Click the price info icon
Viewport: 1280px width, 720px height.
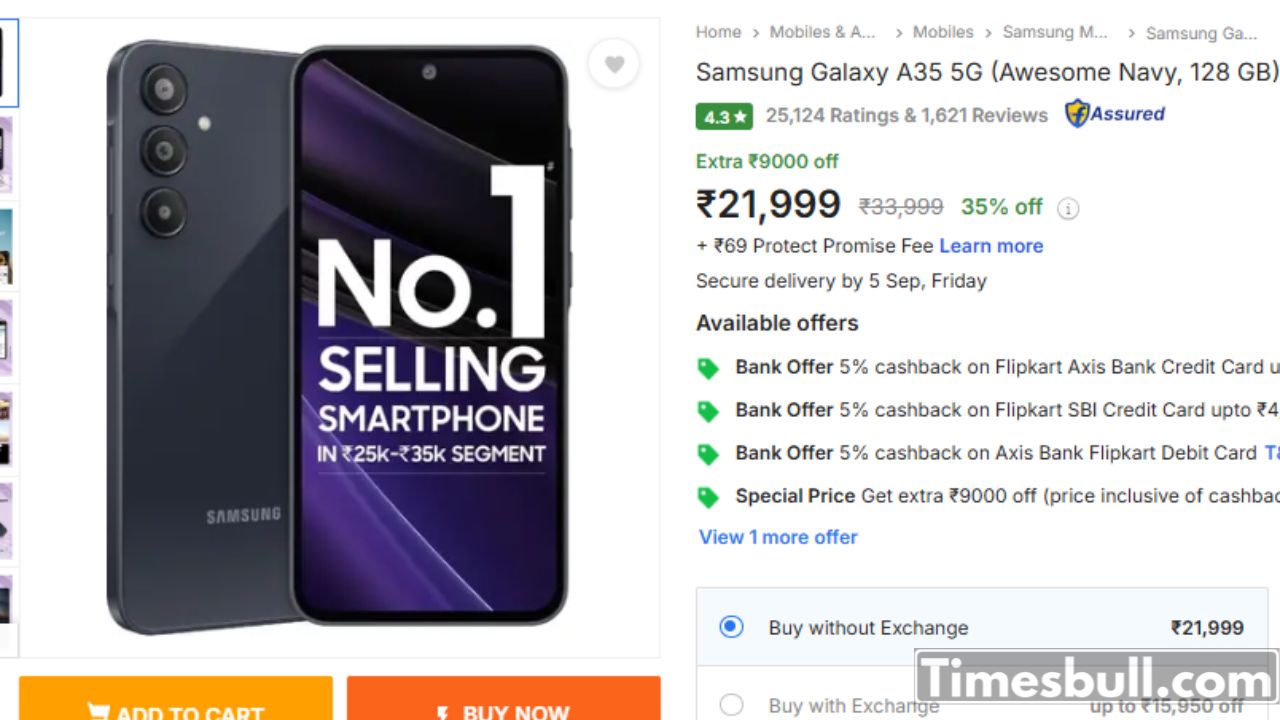click(1068, 208)
